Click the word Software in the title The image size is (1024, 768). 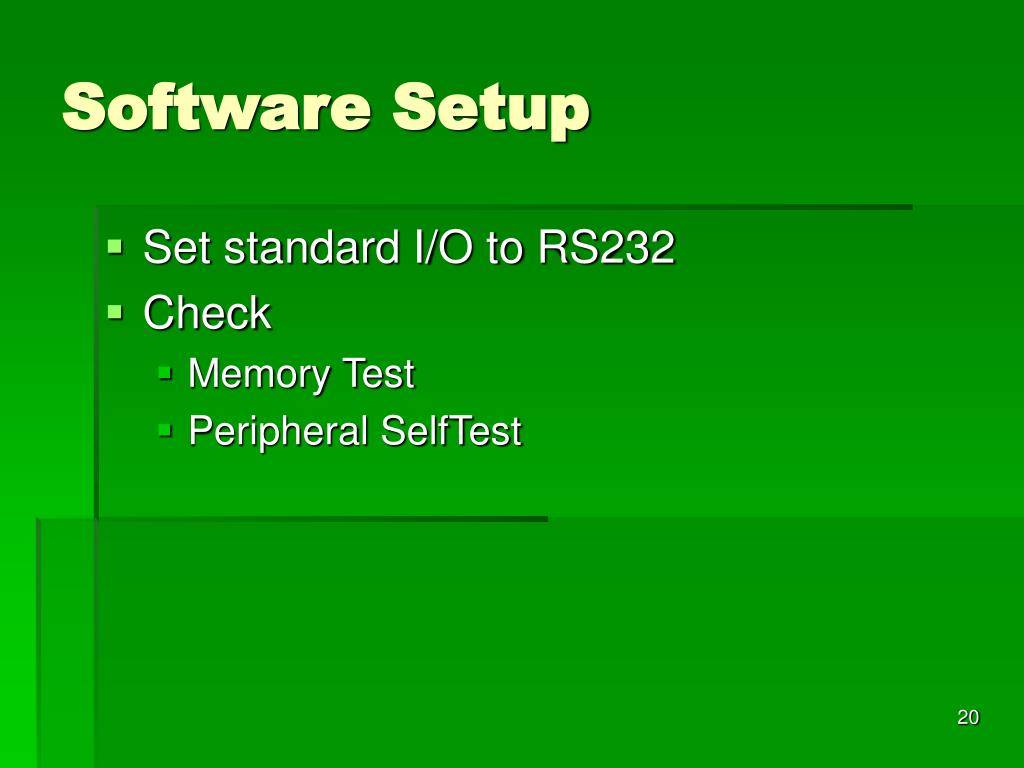[217, 106]
